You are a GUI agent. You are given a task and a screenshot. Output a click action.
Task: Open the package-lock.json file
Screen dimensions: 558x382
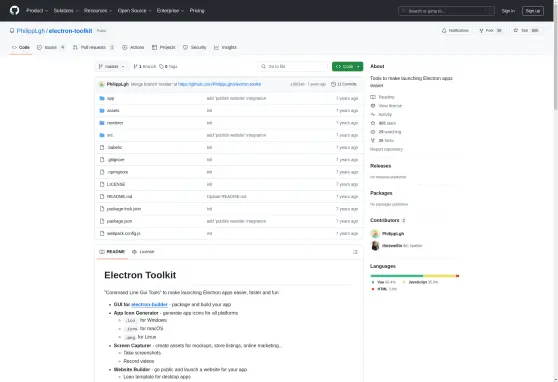(124, 209)
